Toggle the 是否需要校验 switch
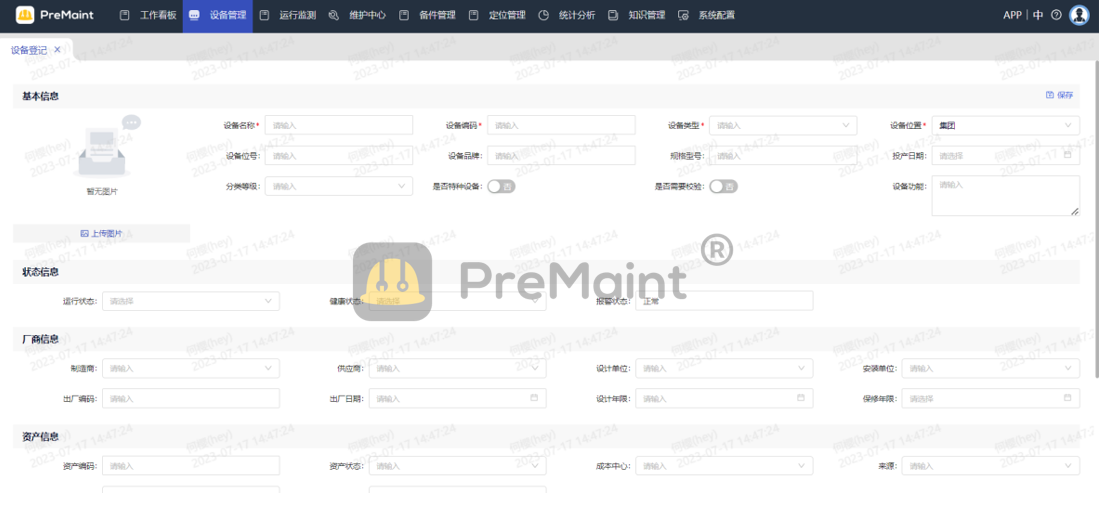The height and width of the screenshot is (519, 1099). coord(723,186)
